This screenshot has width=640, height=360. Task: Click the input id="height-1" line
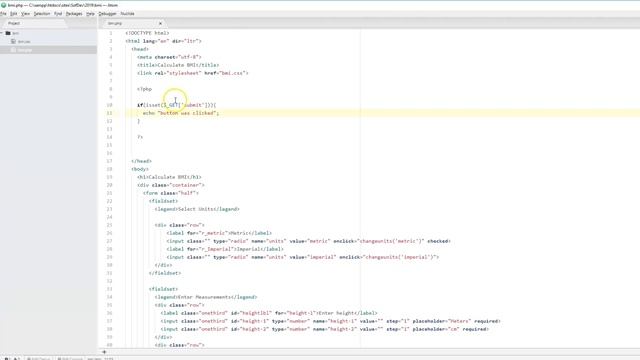pyautogui.click(x=330, y=321)
